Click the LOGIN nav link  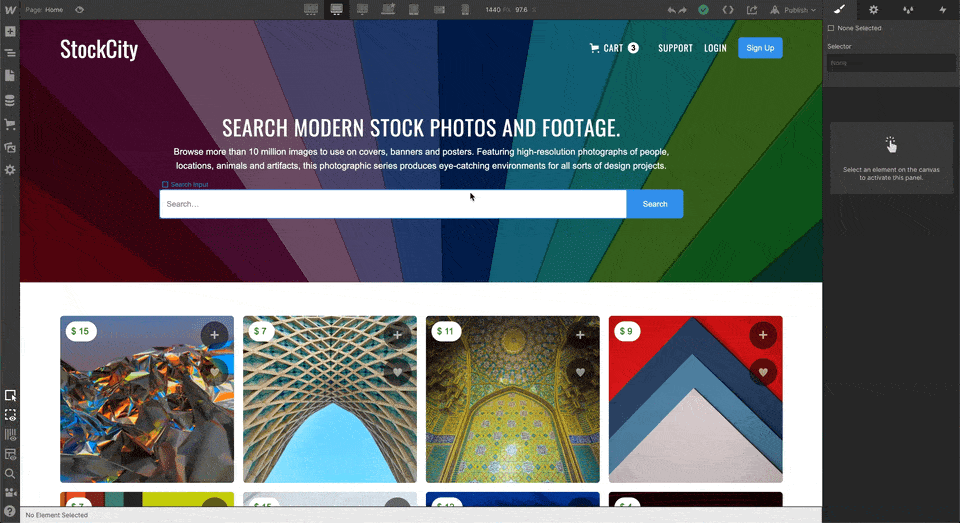[x=715, y=48]
